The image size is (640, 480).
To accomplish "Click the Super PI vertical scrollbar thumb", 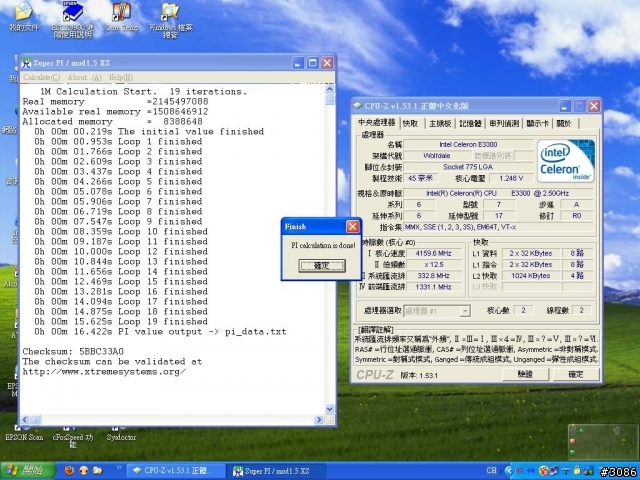I will pos(330,99).
